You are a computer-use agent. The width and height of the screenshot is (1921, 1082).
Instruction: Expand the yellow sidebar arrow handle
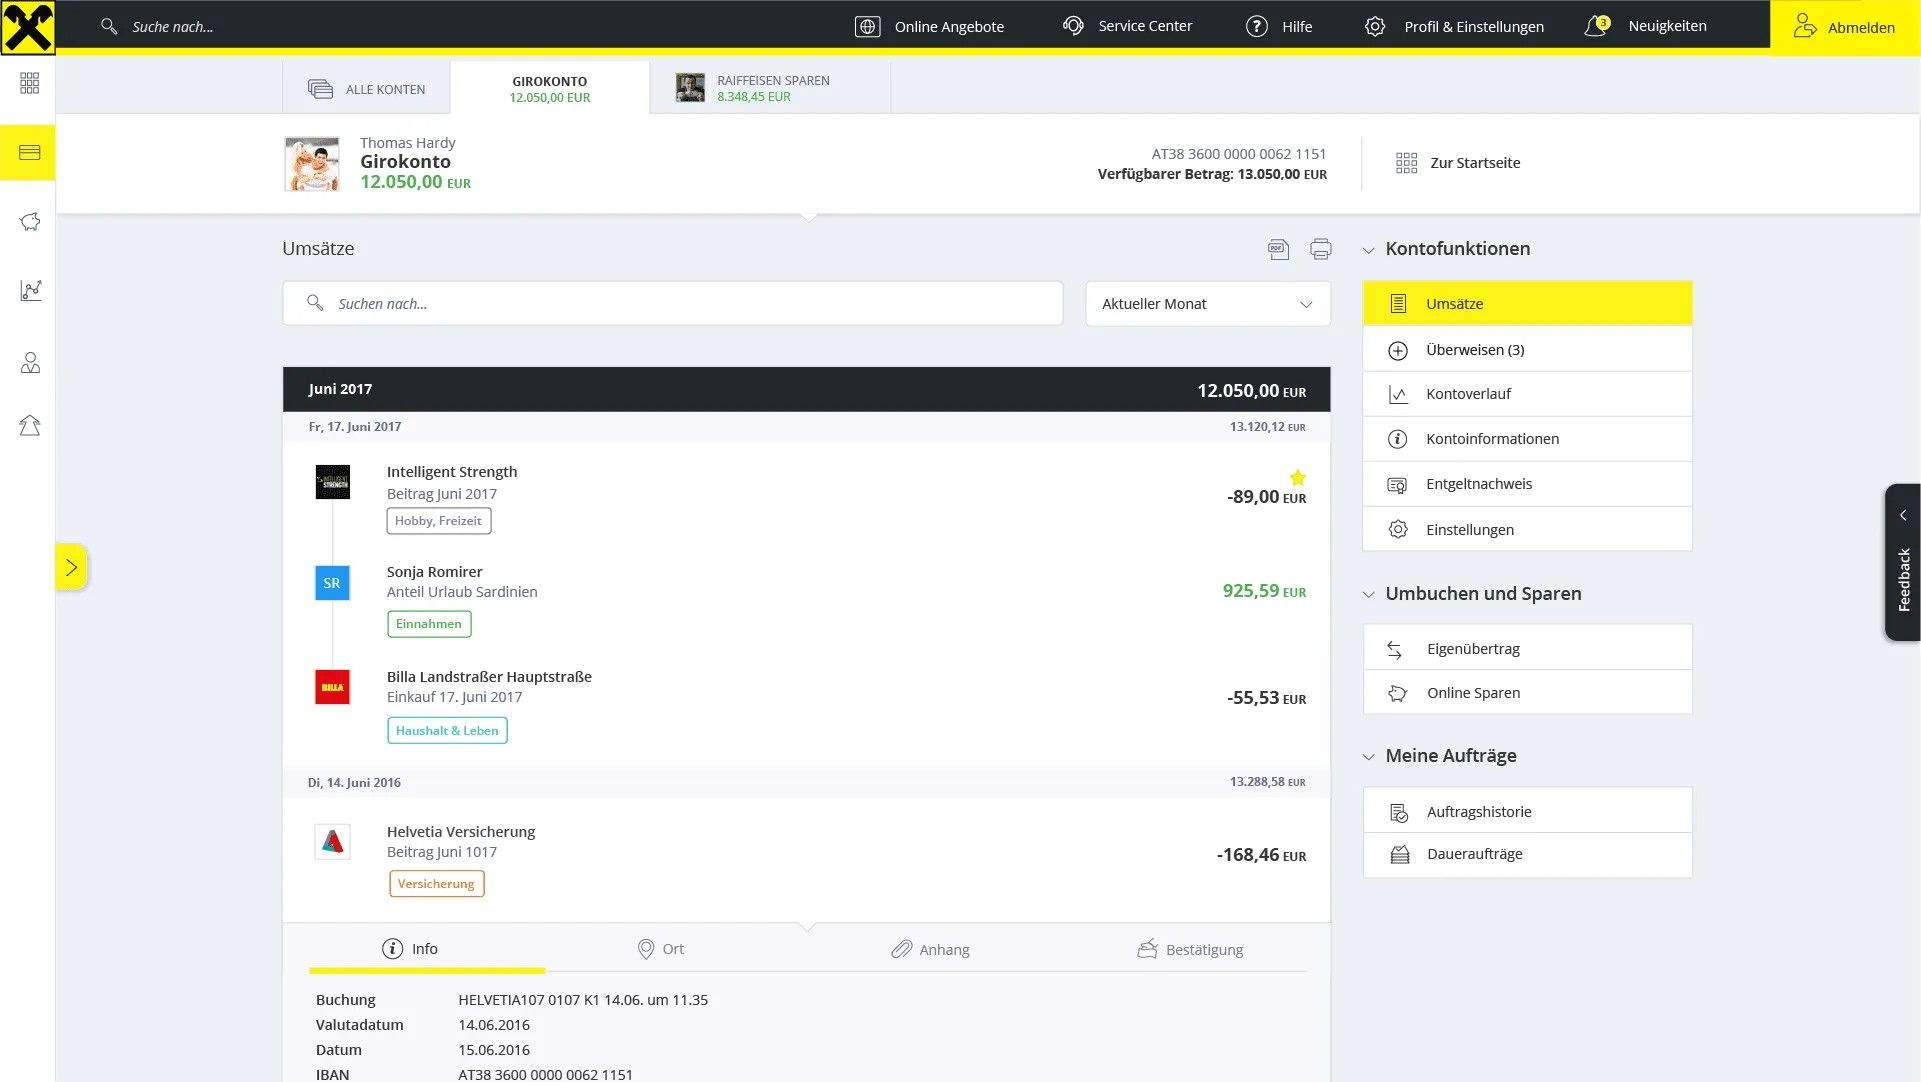tap(71, 567)
